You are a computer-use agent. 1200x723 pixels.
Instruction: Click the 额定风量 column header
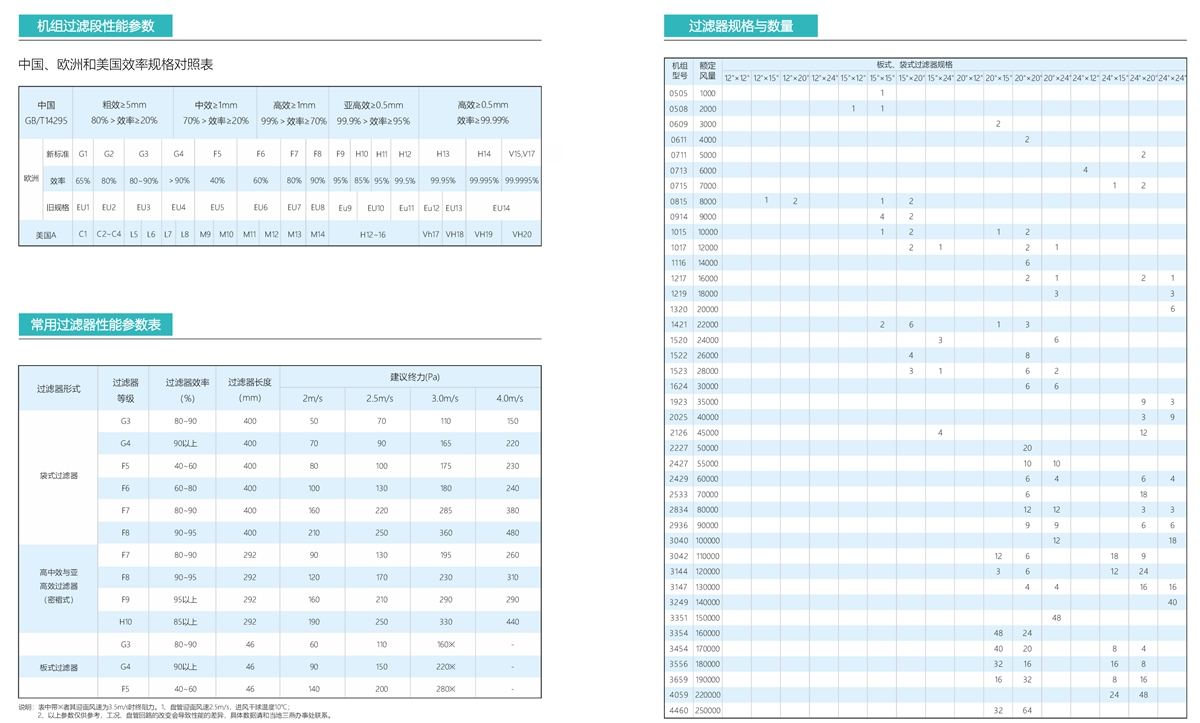click(708, 70)
